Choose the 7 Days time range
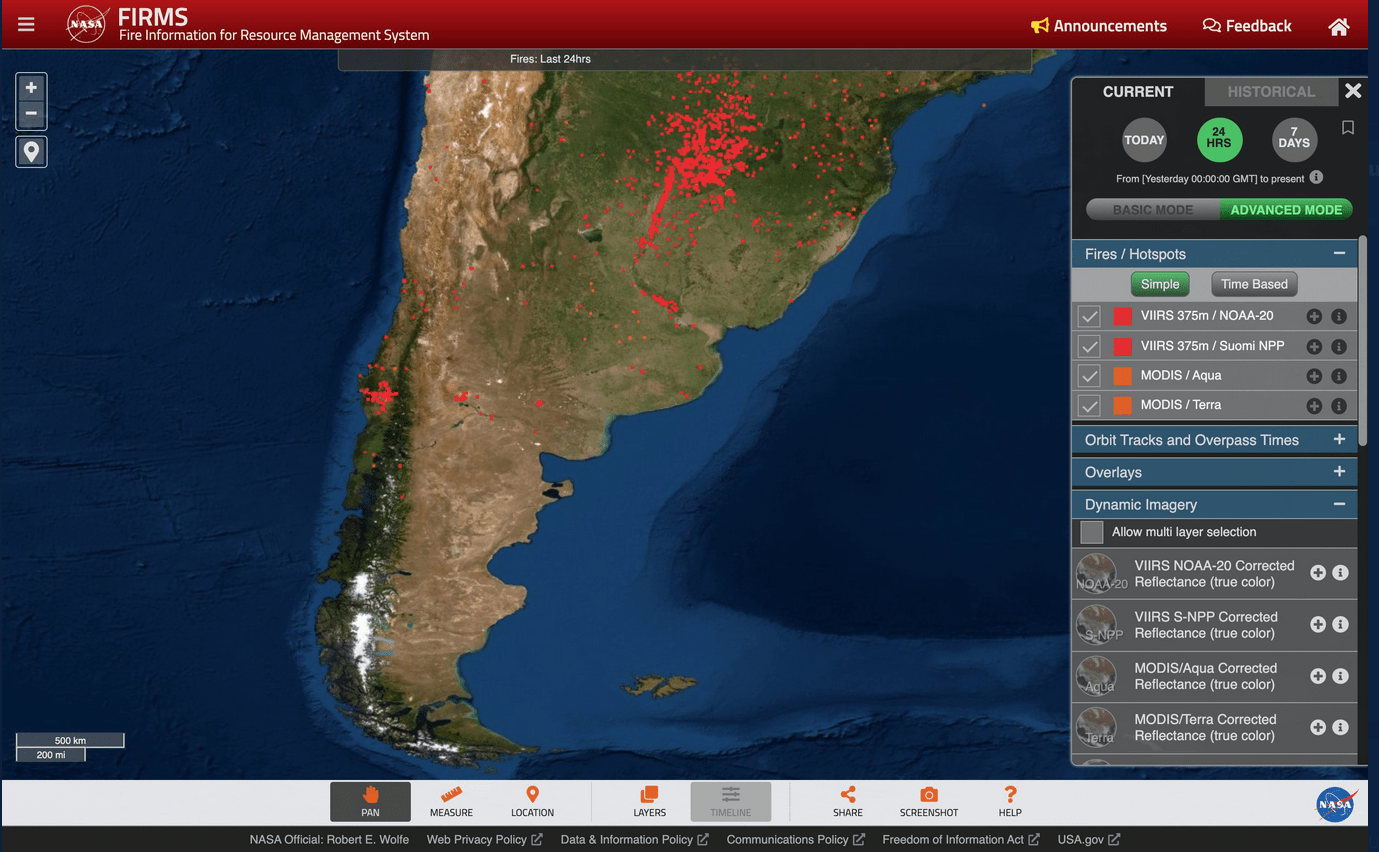The image size is (1379, 852). [x=1294, y=140]
